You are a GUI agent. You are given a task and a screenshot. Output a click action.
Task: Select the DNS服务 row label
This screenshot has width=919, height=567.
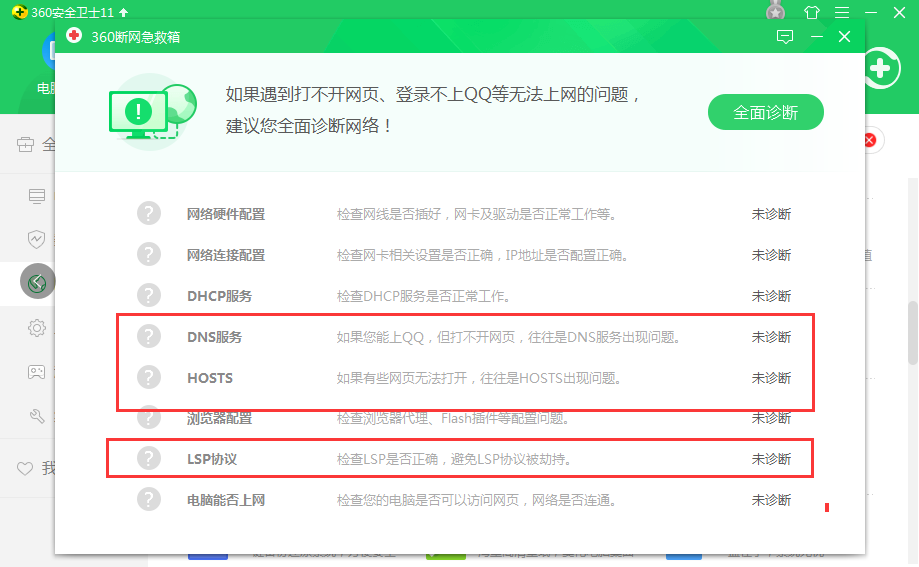pos(215,337)
